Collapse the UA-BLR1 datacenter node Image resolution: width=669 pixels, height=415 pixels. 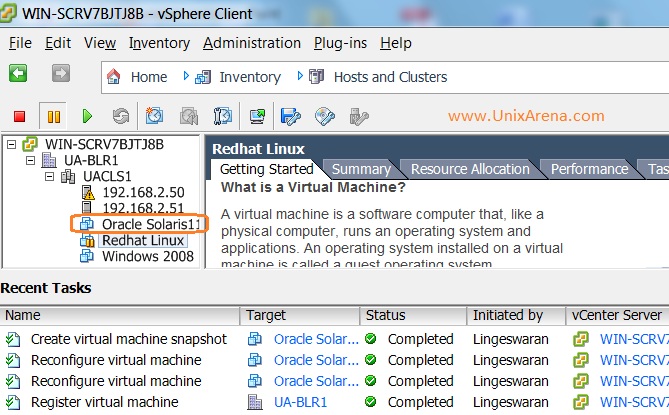click(30, 160)
